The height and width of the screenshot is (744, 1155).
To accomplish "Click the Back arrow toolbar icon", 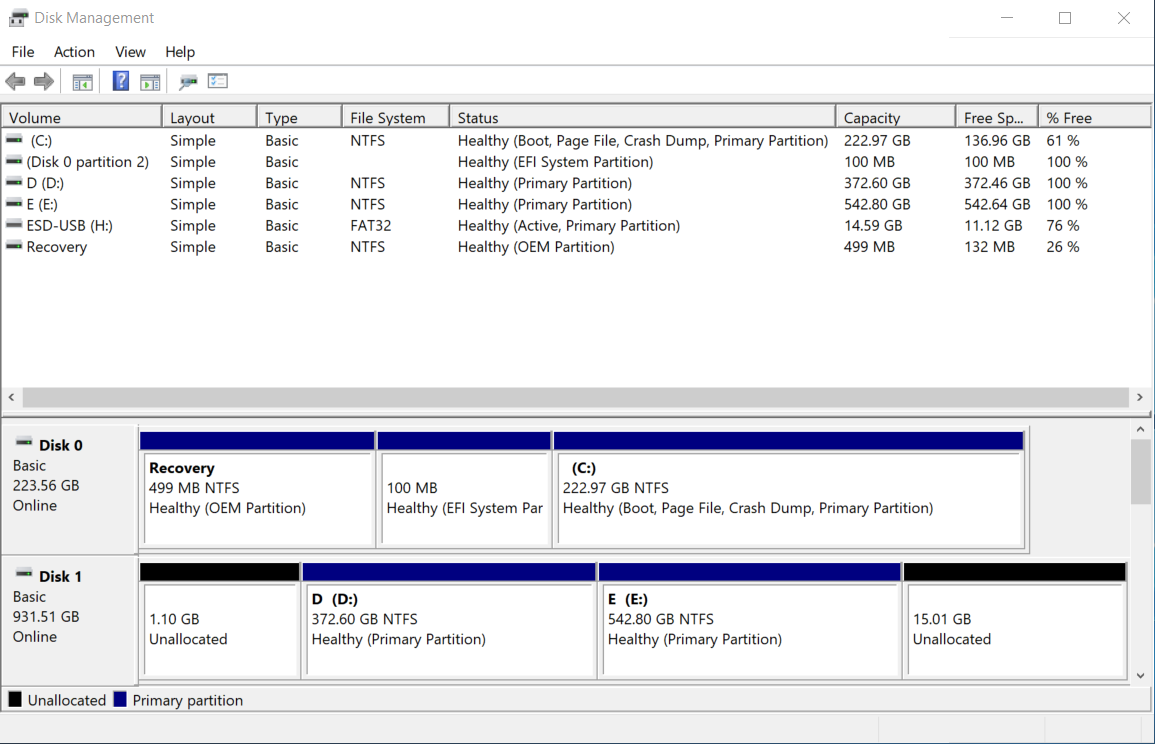I will [15, 81].
